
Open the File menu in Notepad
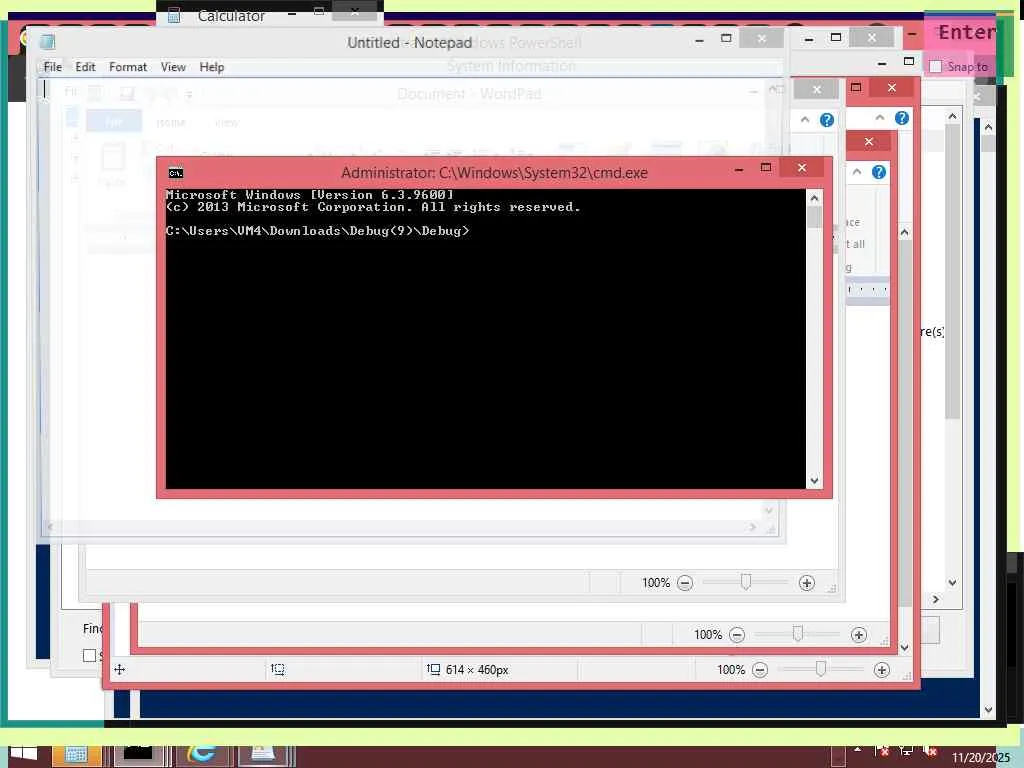[x=52, y=67]
